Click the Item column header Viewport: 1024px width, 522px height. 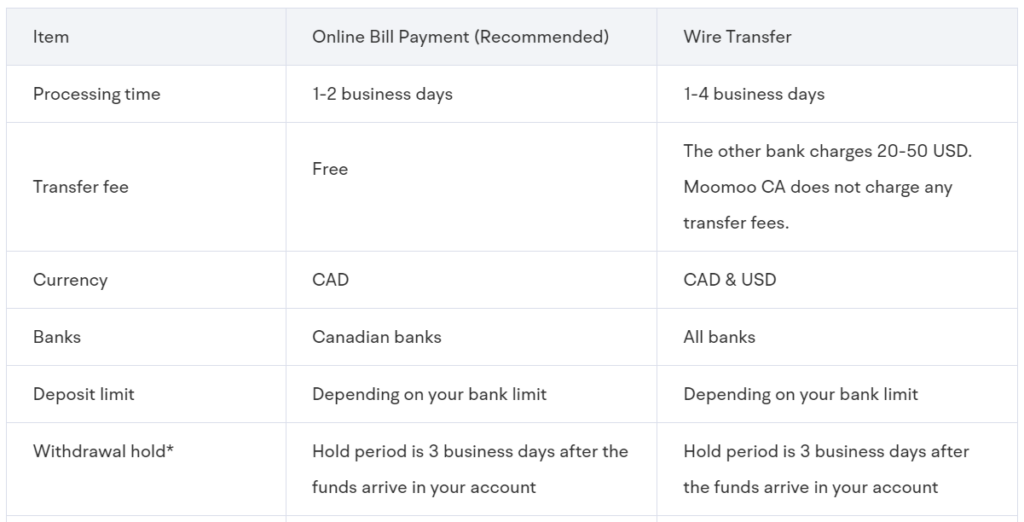(x=51, y=37)
